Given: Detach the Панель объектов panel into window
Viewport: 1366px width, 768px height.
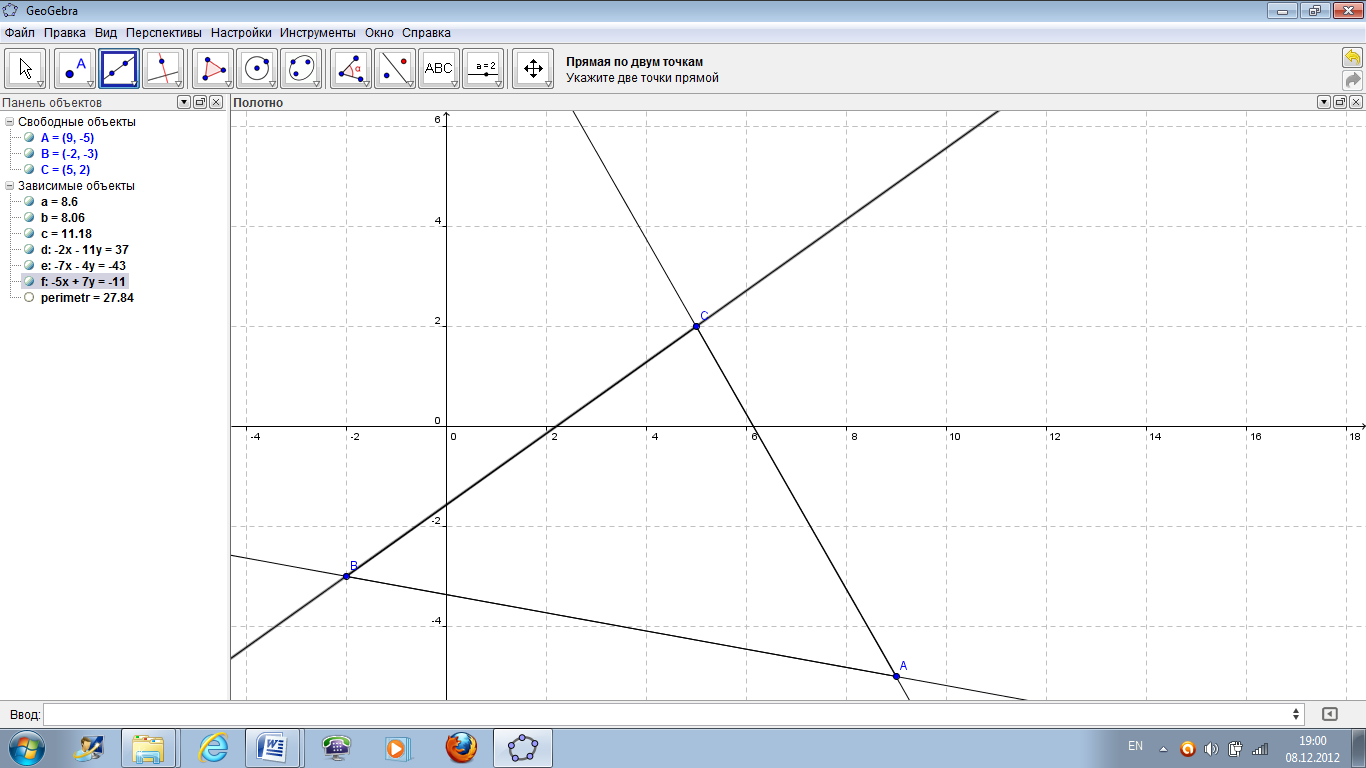Looking at the screenshot, I should [200, 102].
